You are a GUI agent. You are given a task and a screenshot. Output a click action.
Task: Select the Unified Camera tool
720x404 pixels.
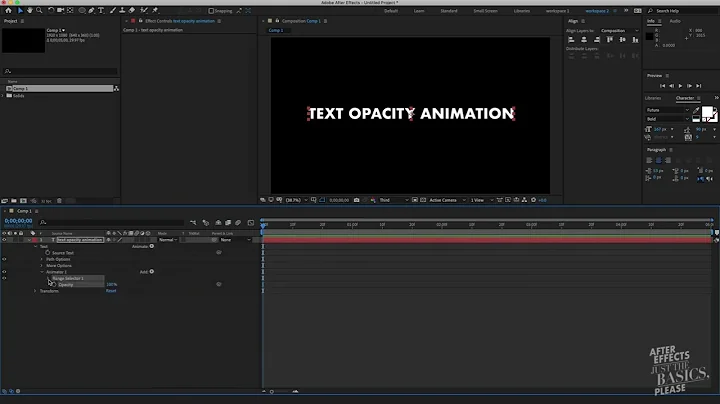tap(60, 10)
